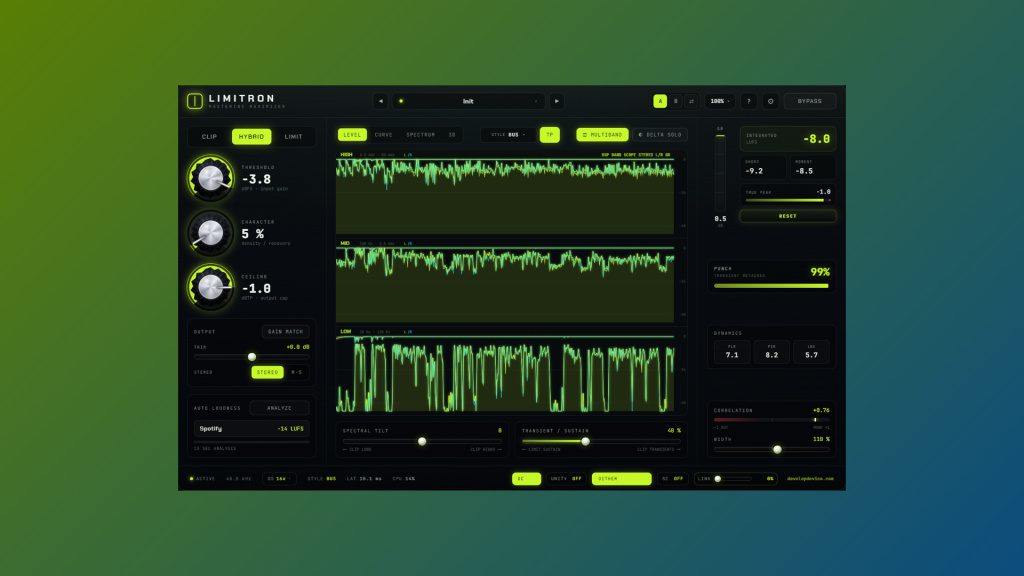Load the next preset with right arrow
Image resolution: width=1024 pixels, height=576 pixels.
pos(556,101)
